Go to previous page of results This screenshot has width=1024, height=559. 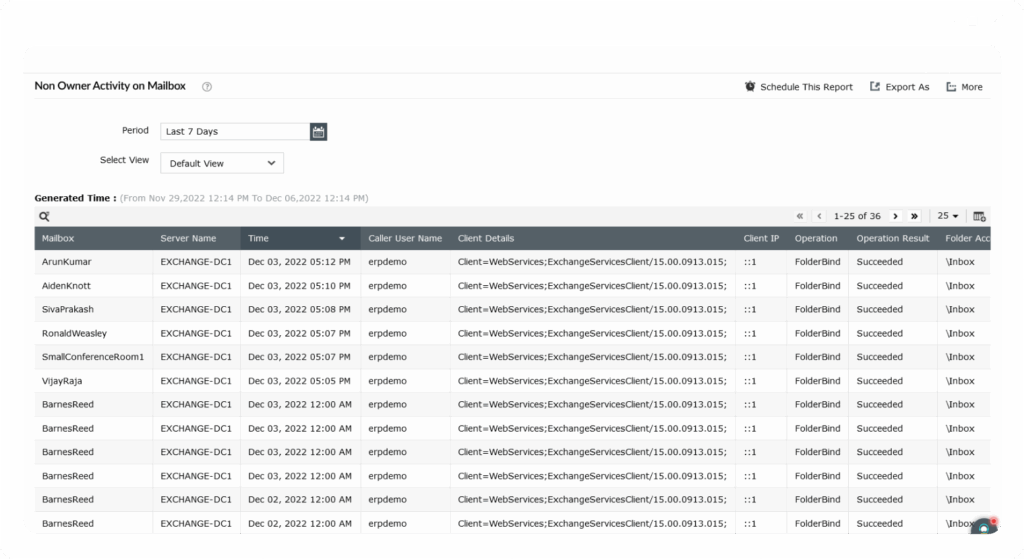(819, 216)
